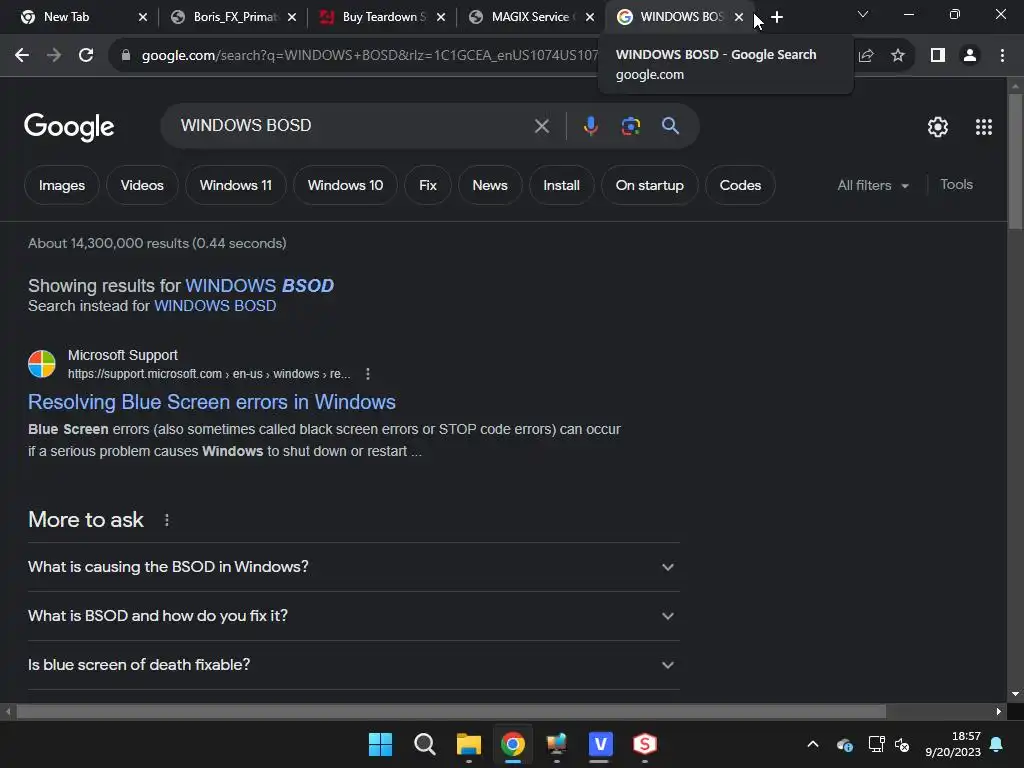The image size is (1024, 768).
Task: Open the All filters dropdown
Action: click(x=873, y=185)
